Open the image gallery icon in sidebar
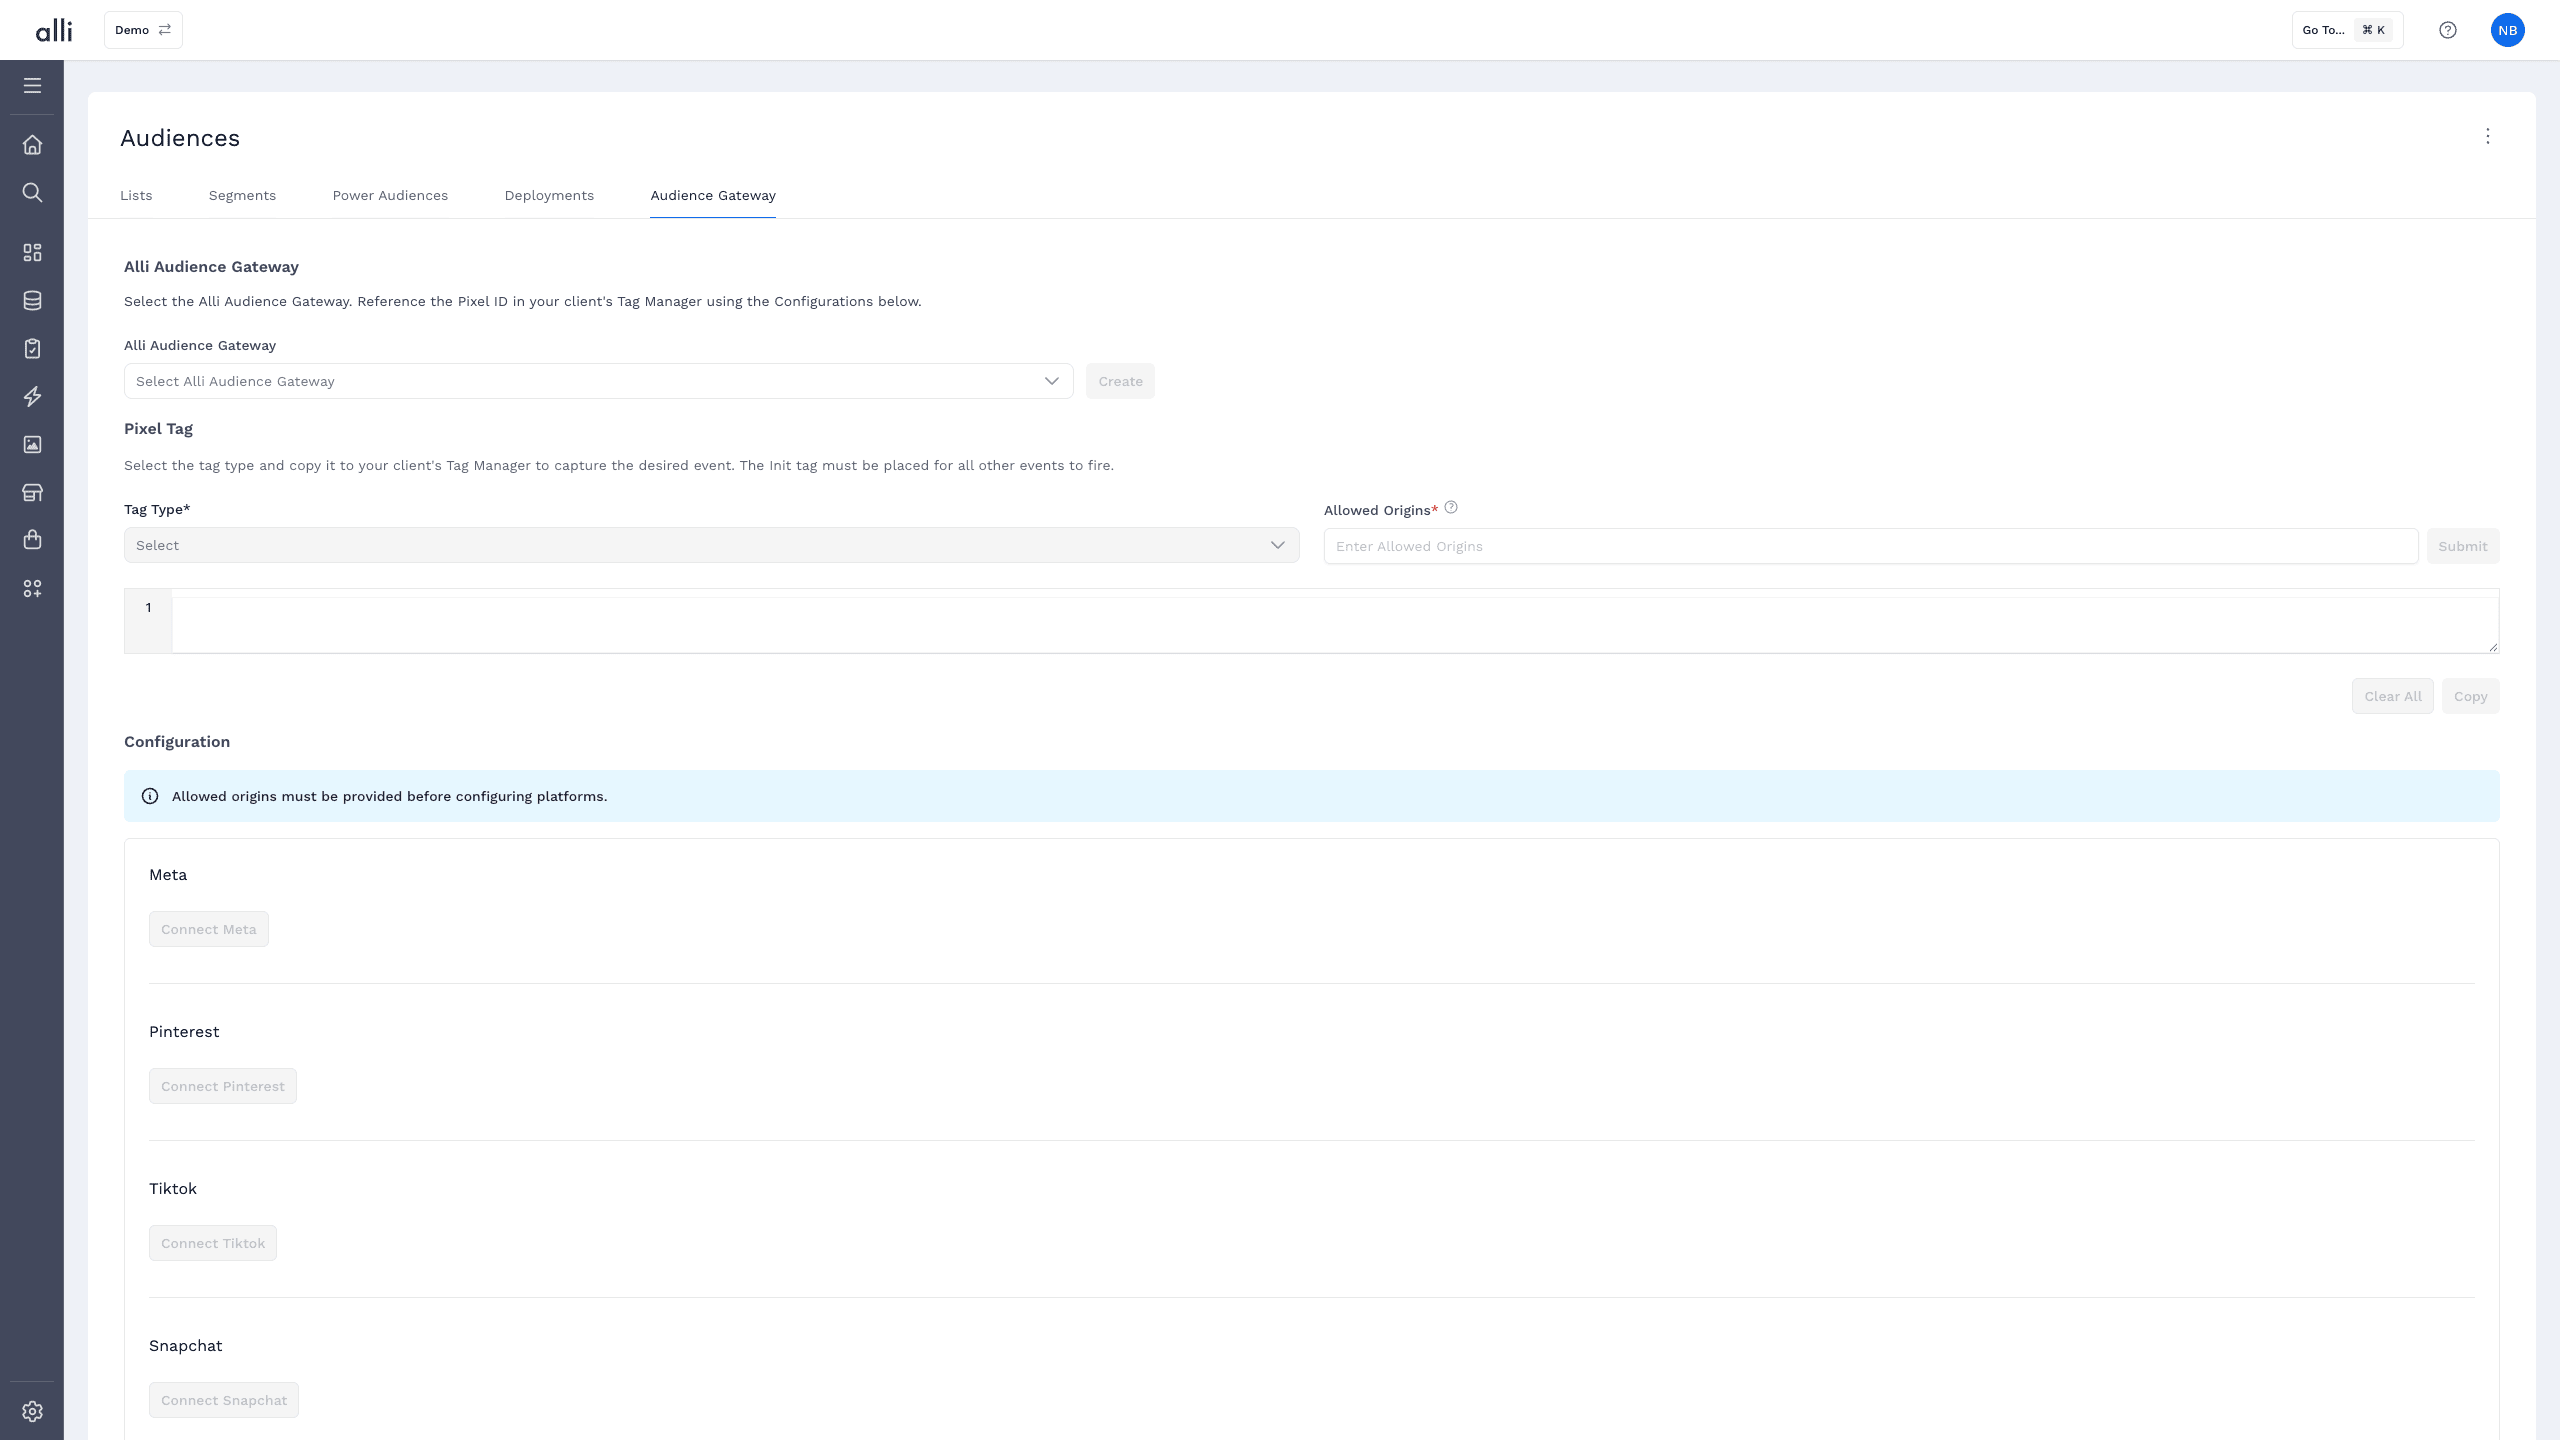The width and height of the screenshot is (2560, 1440). click(x=32, y=444)
